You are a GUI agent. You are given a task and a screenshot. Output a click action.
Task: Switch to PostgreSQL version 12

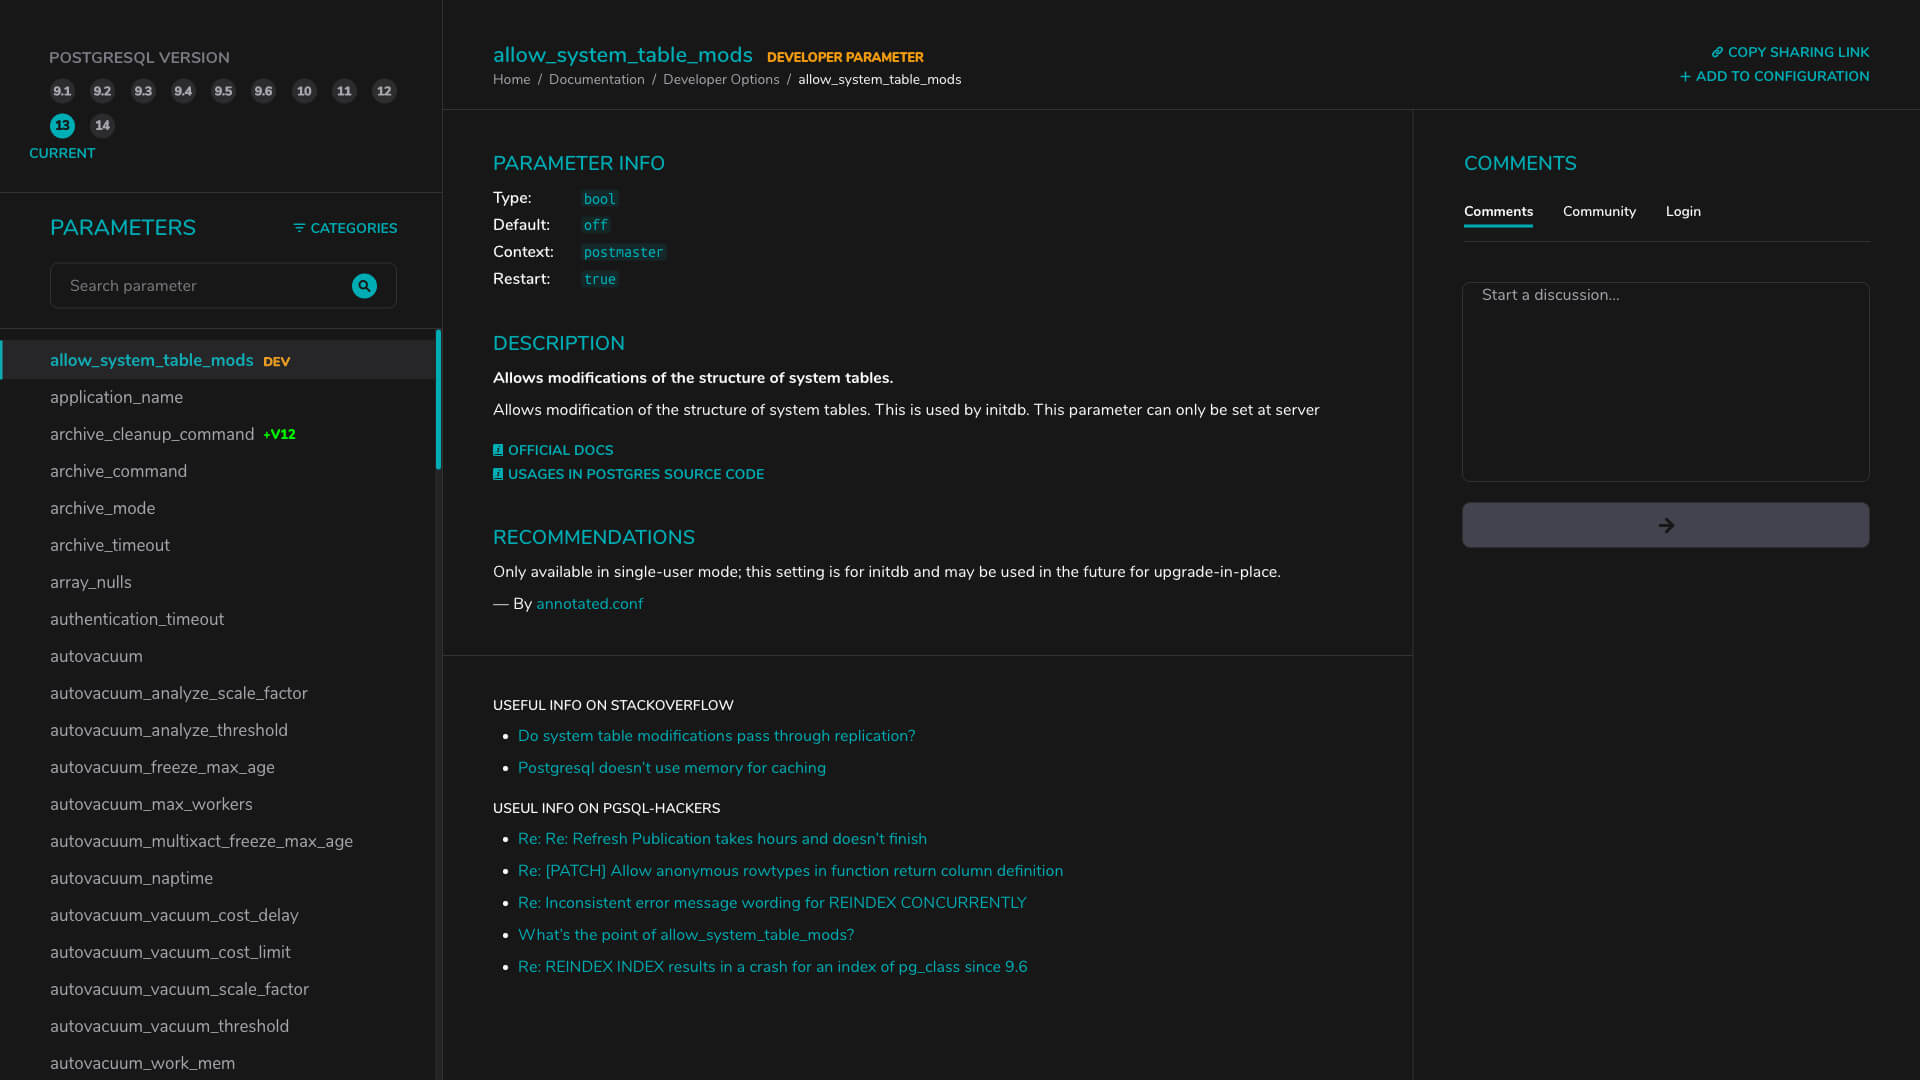(384, 91)
